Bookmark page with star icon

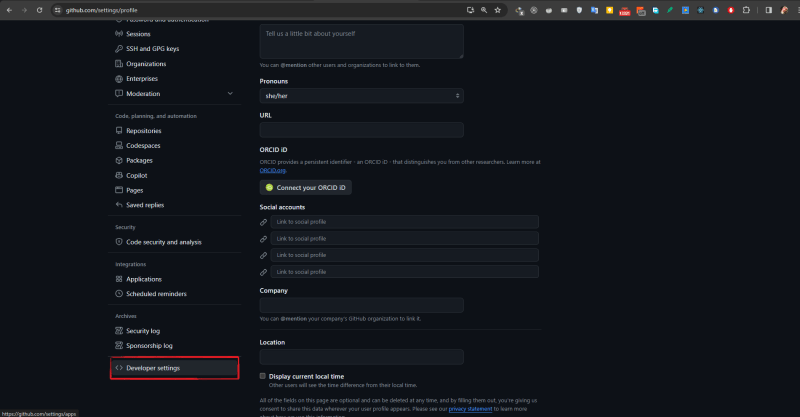point(497,10)
